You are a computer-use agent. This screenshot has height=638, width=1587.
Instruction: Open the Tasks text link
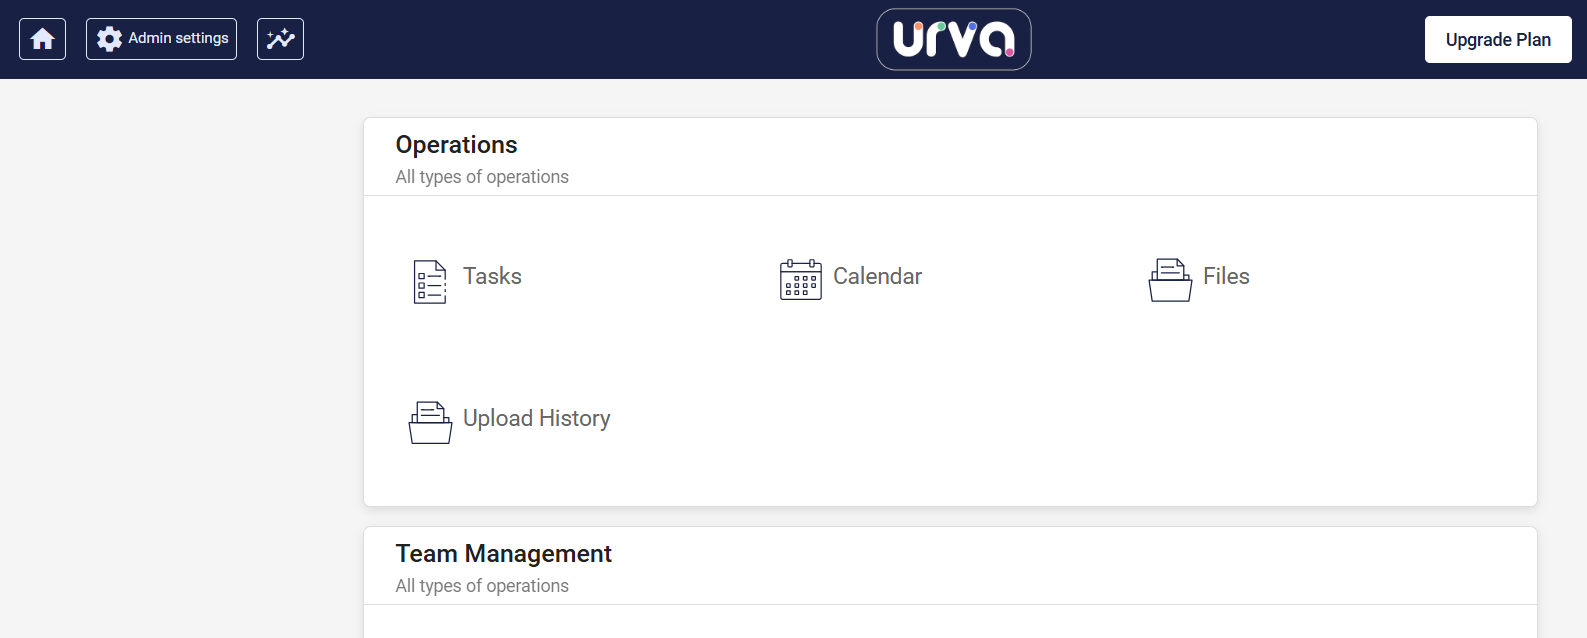click(492, 276)
